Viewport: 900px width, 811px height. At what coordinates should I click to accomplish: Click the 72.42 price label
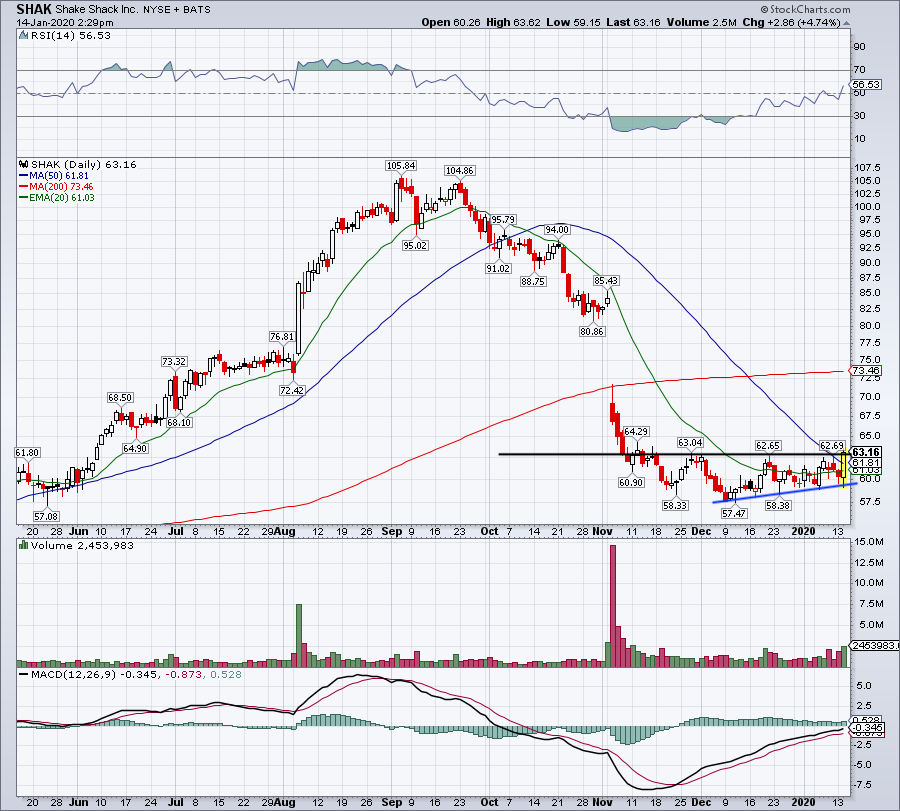coord(292,390)
